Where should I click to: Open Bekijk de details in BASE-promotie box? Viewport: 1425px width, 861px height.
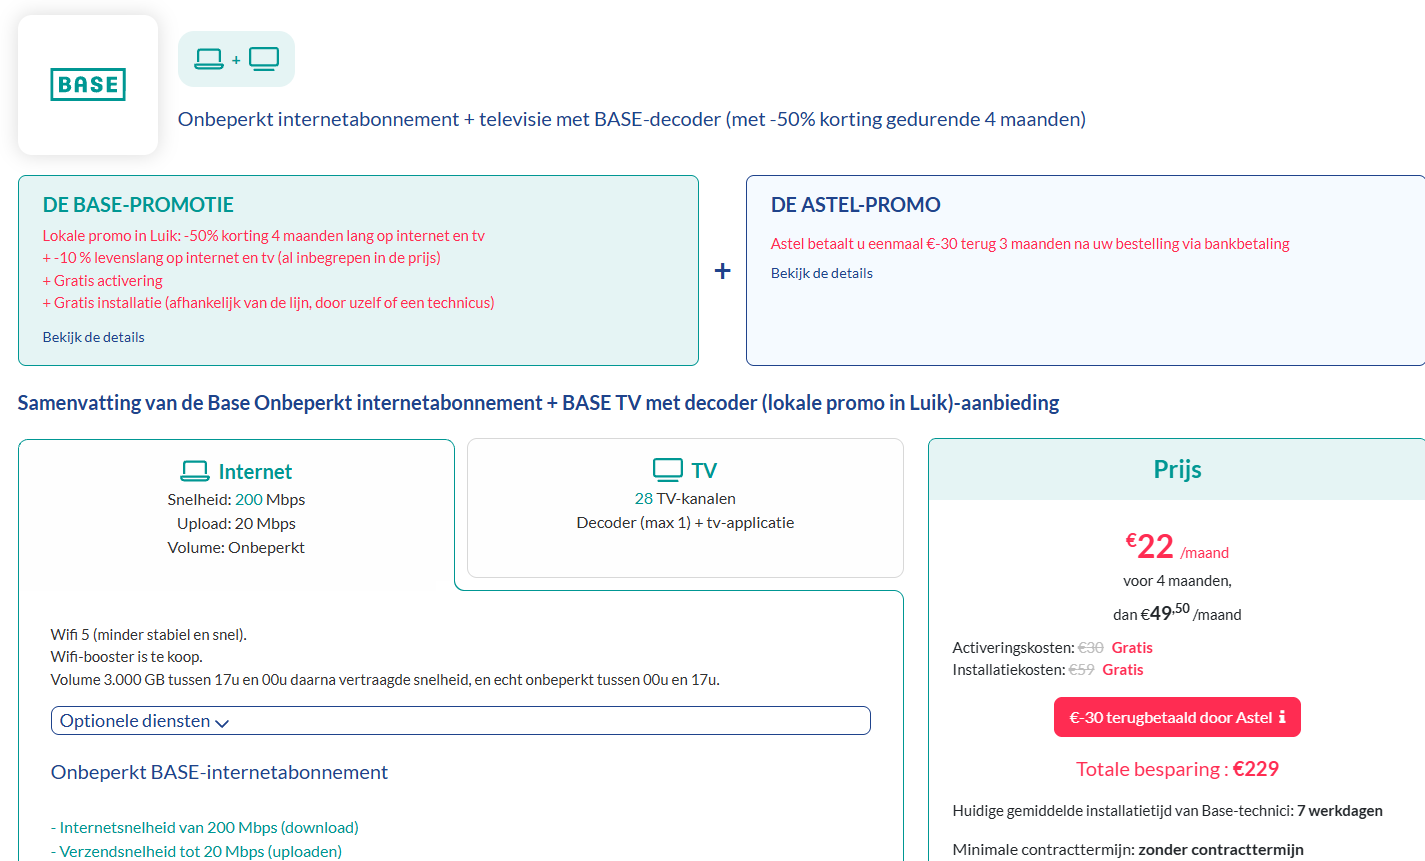93,337
